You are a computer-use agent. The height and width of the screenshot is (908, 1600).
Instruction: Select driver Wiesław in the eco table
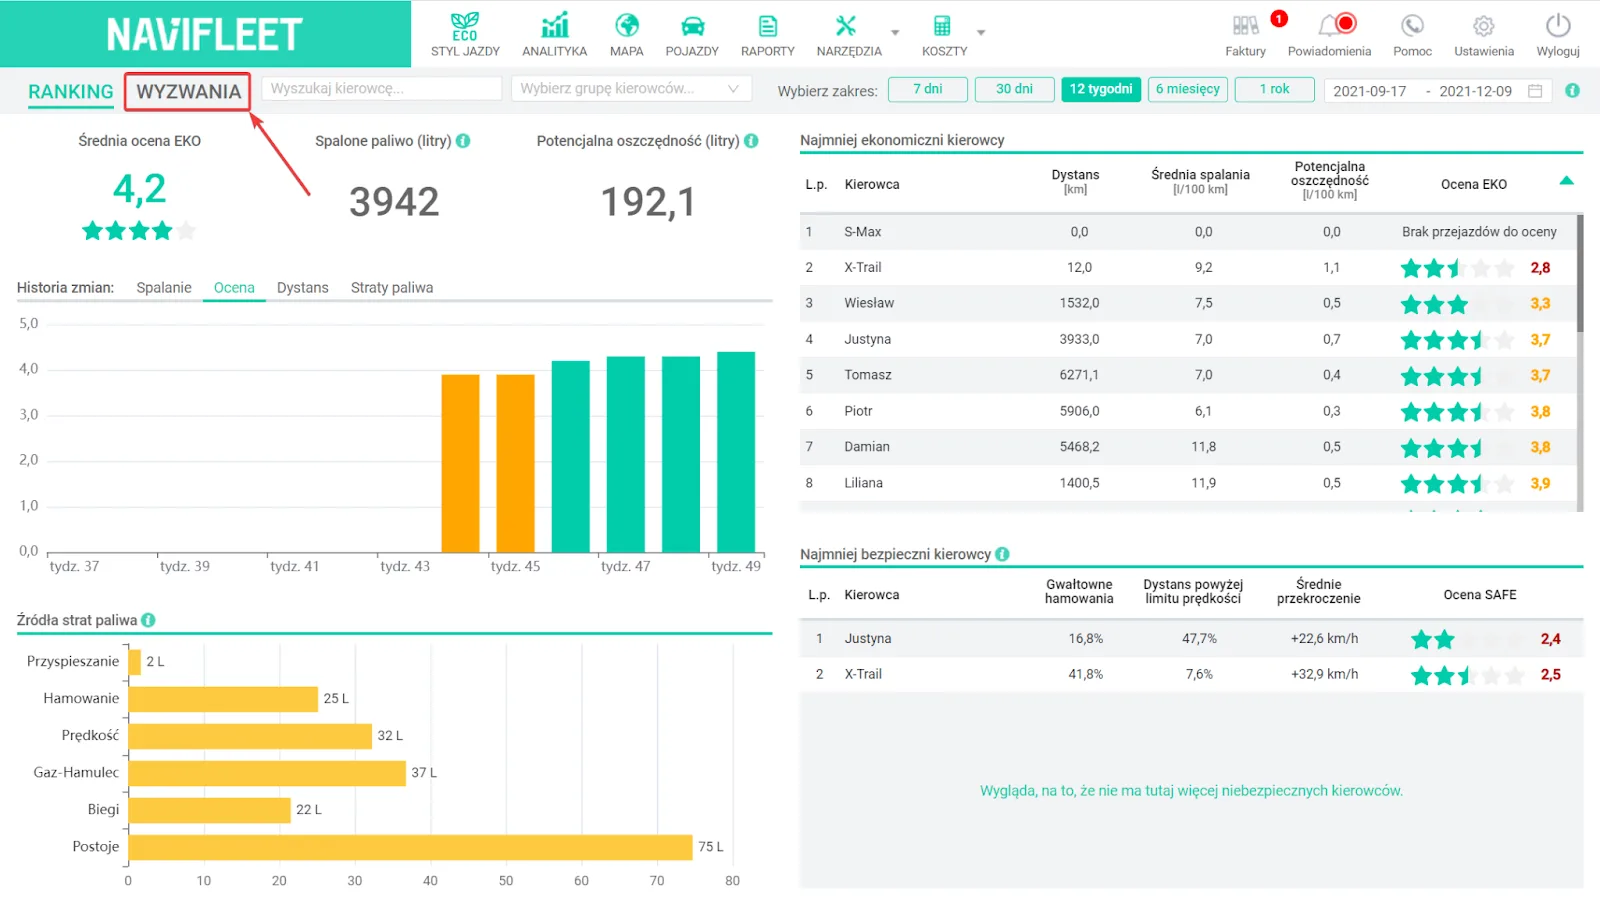(x=869, y=303)
